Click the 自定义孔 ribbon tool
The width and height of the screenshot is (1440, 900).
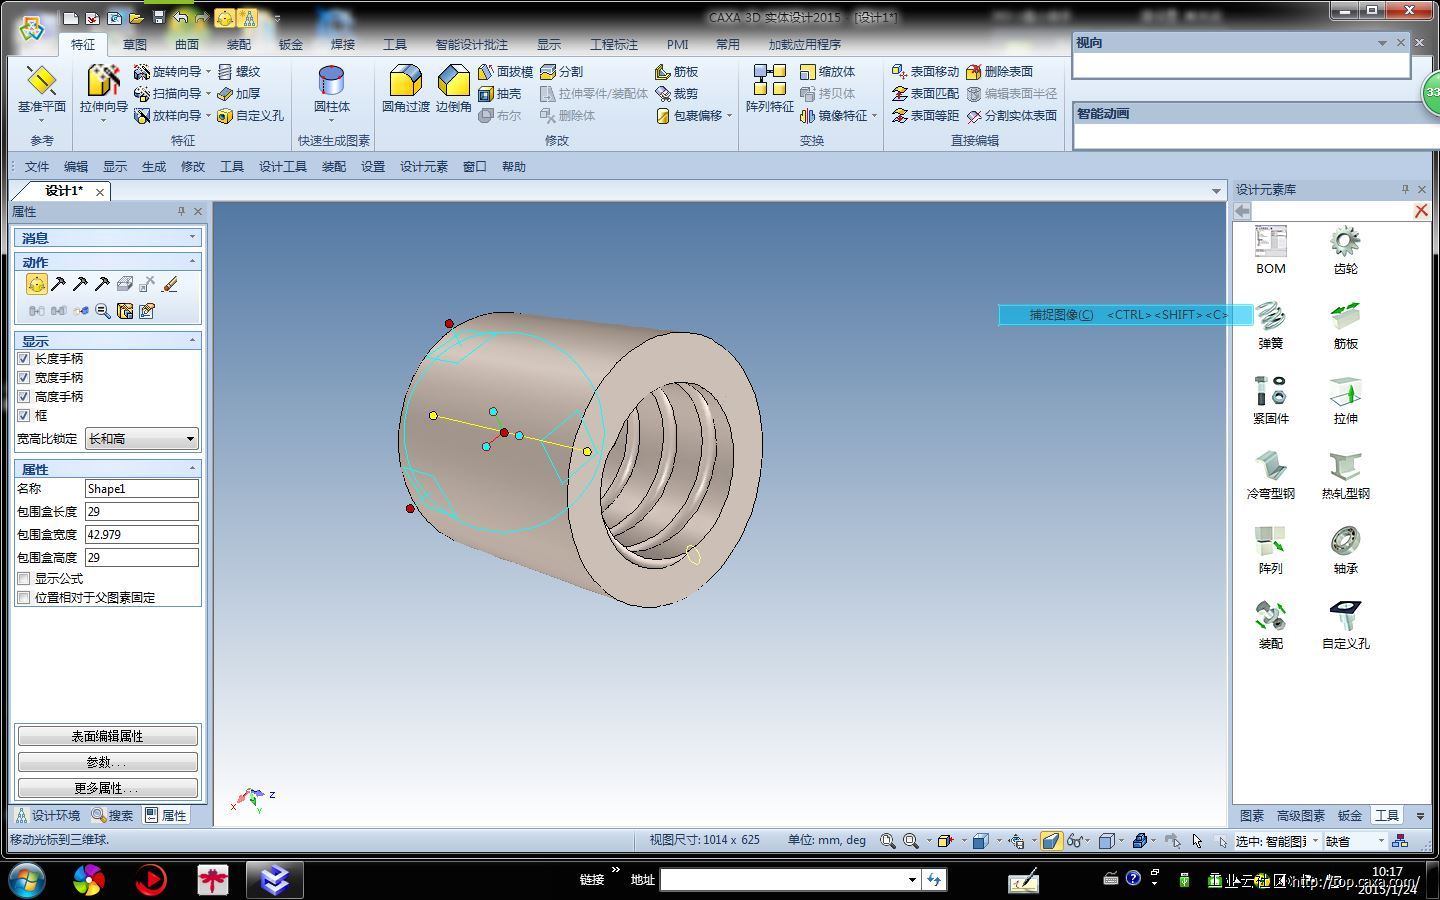tap(251, 116)
